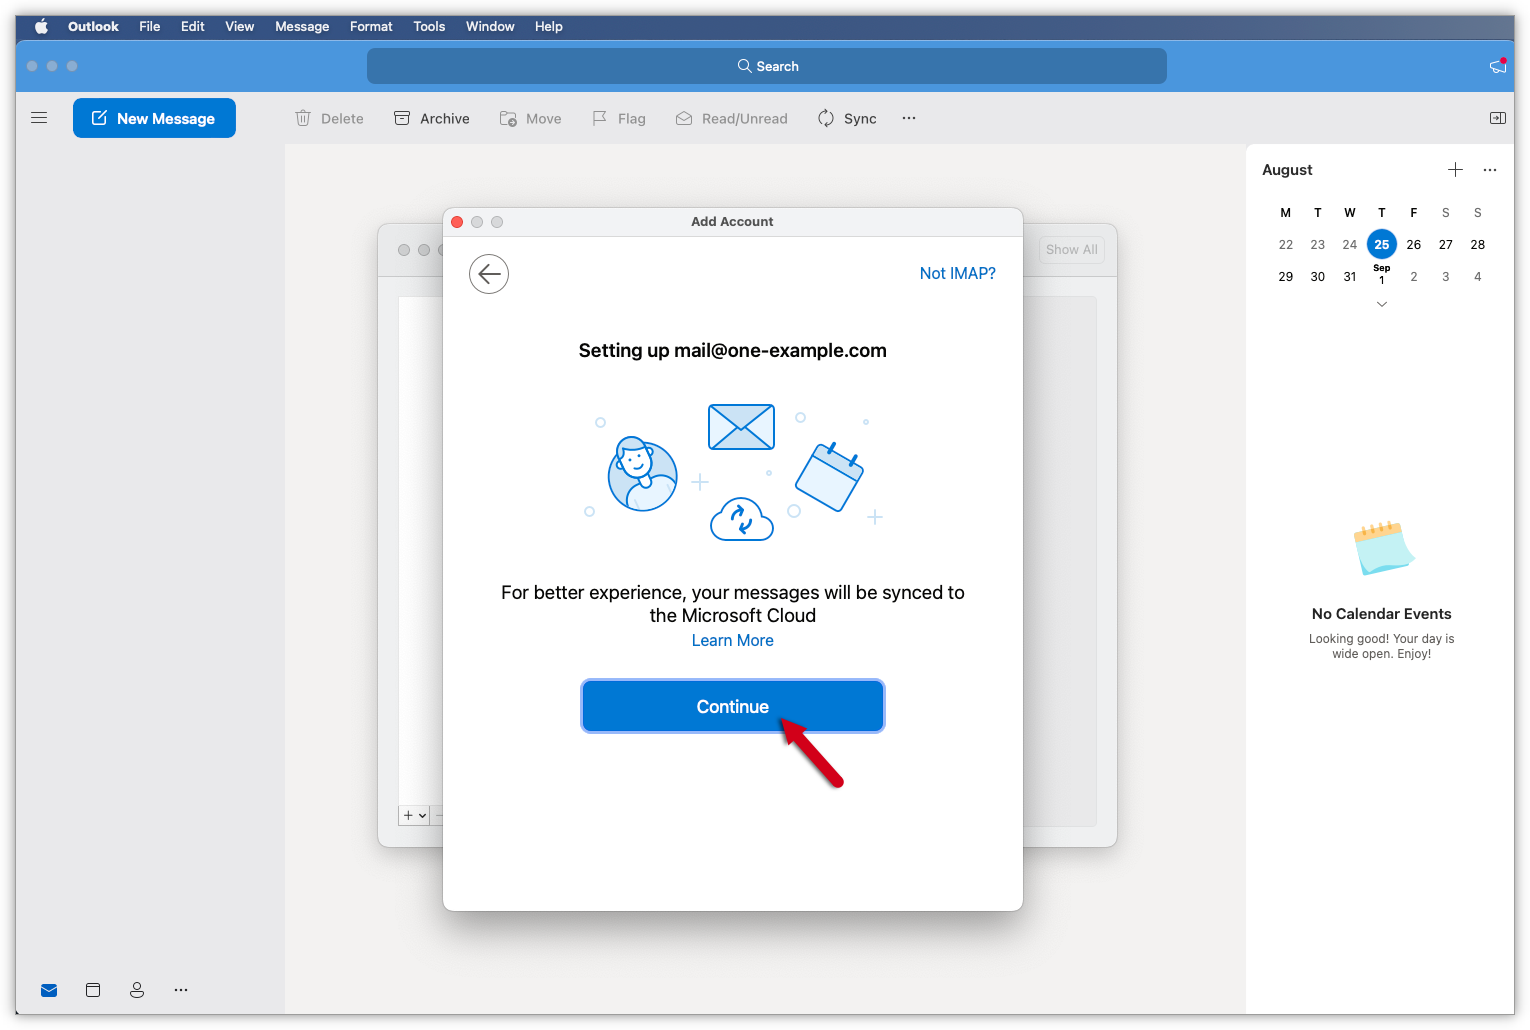1530x1030 pixels.
Task: Click the Sync toolbar icon
Action: [847, 118]
